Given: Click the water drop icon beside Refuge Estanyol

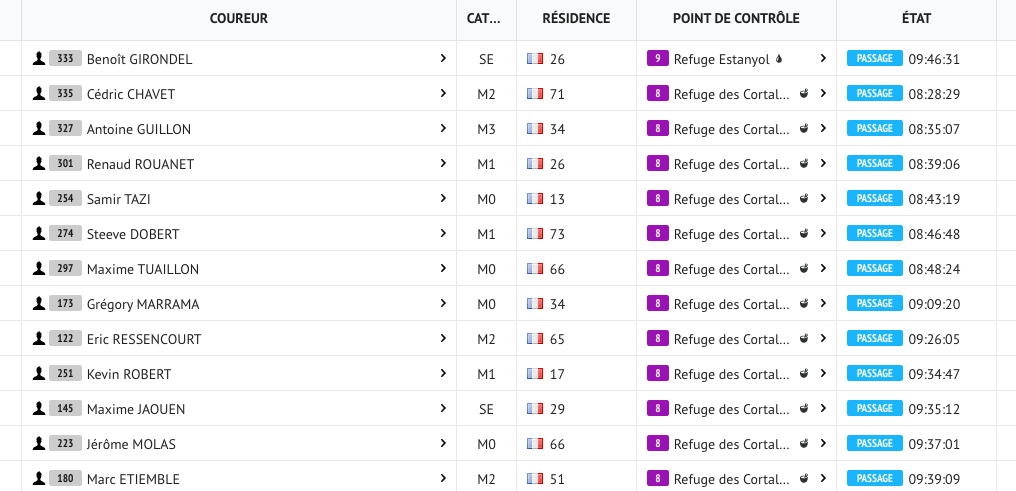Looking at the screenshot, I should 779,59.
